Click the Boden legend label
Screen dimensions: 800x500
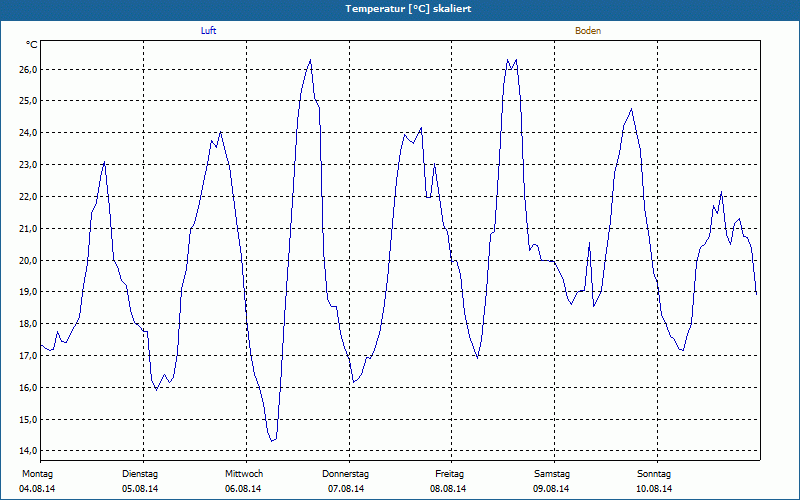tap(588, 31)
